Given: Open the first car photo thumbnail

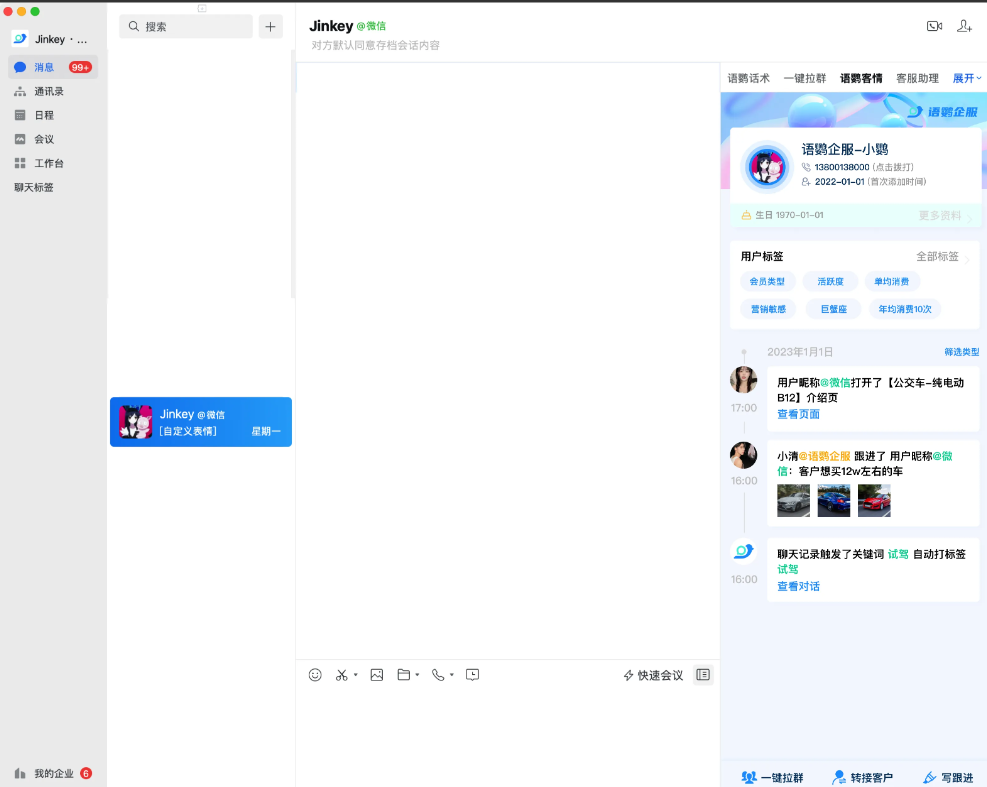Looking at the screenshot, I should click(x=794, y=500).
